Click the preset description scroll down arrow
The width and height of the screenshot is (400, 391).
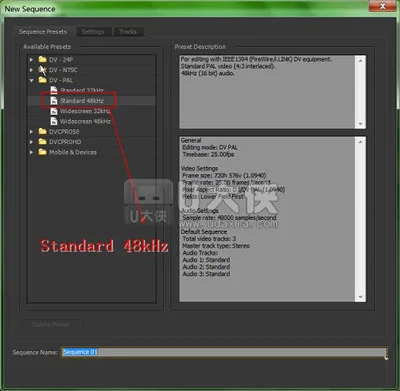360,124
